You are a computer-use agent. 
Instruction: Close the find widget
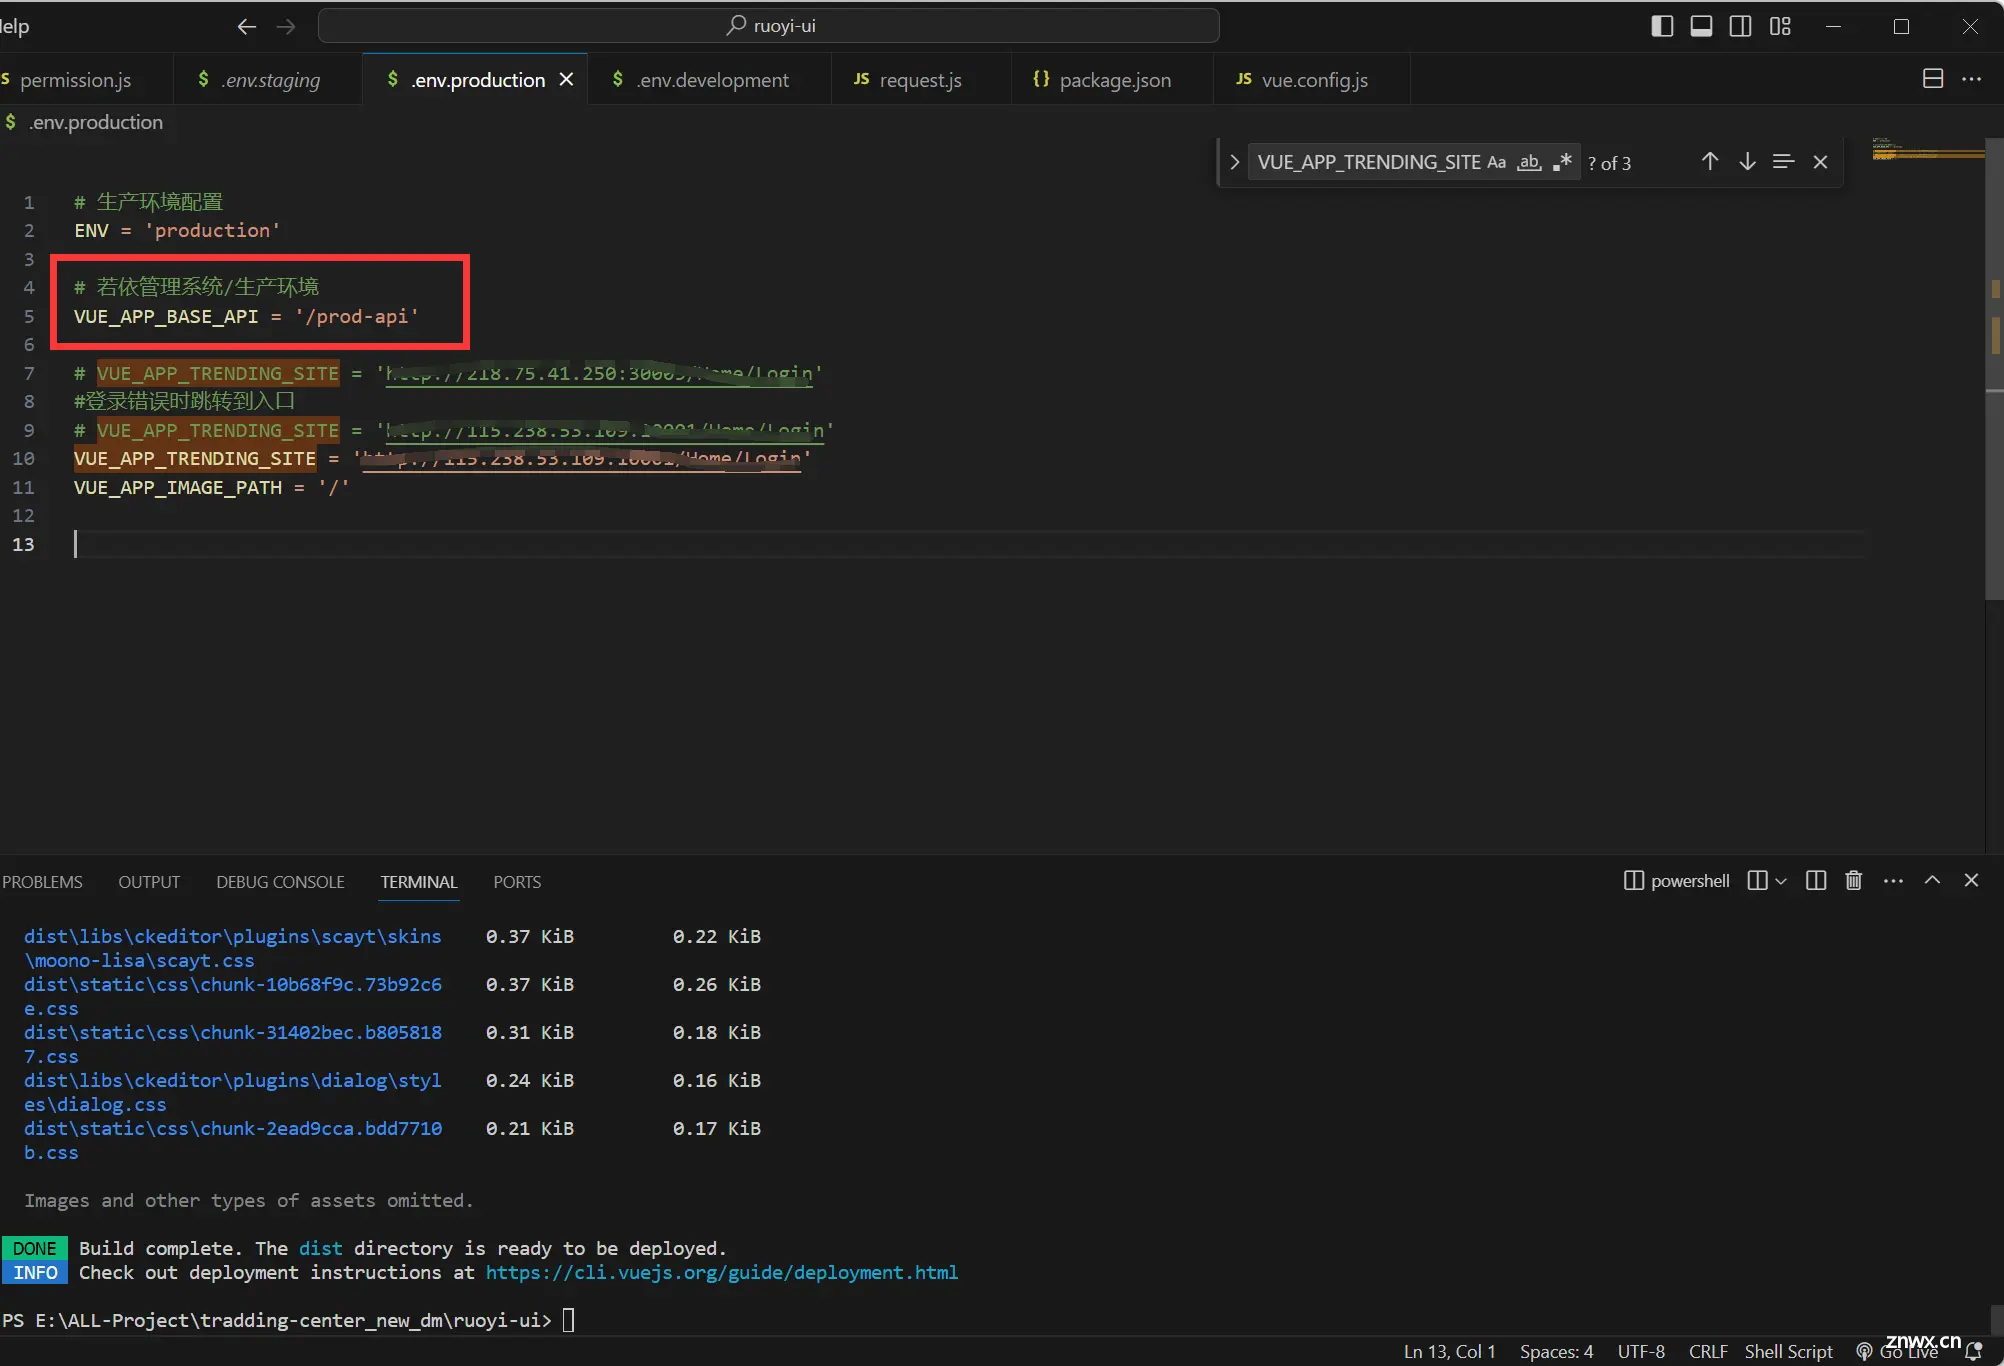pos(1820,162)
